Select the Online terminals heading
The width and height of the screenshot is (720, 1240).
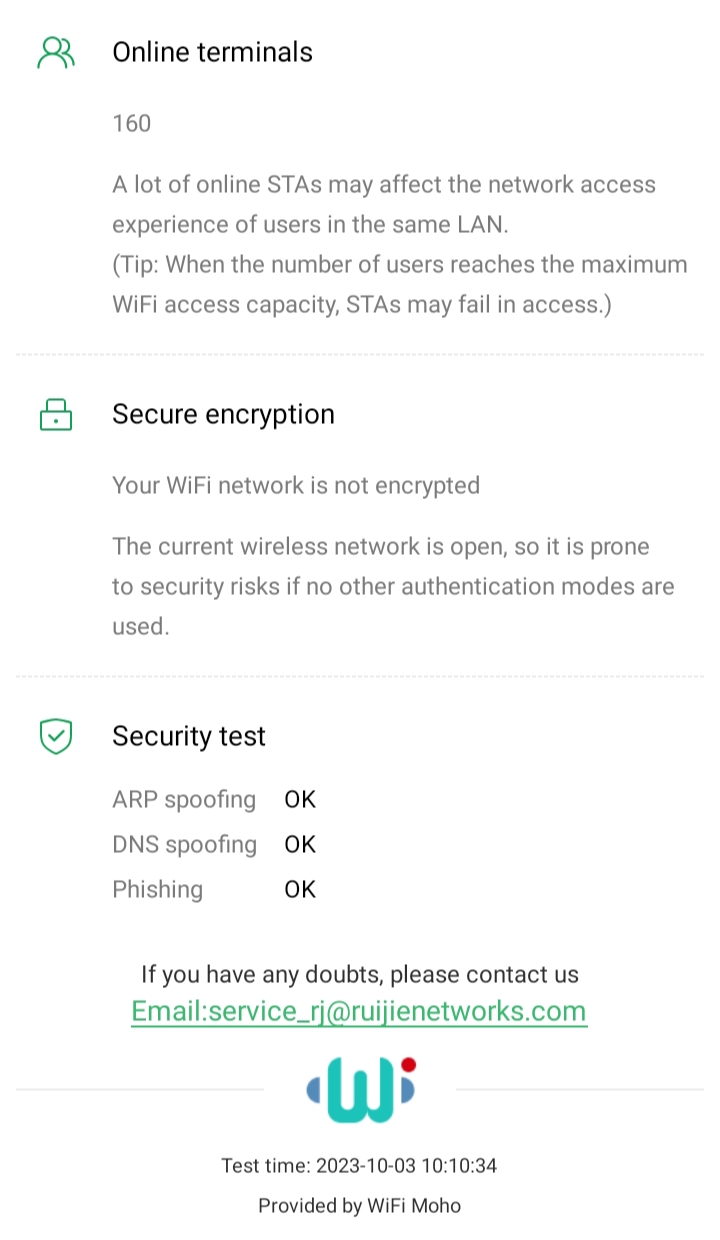pyautogui.click(x=212, y=52)
